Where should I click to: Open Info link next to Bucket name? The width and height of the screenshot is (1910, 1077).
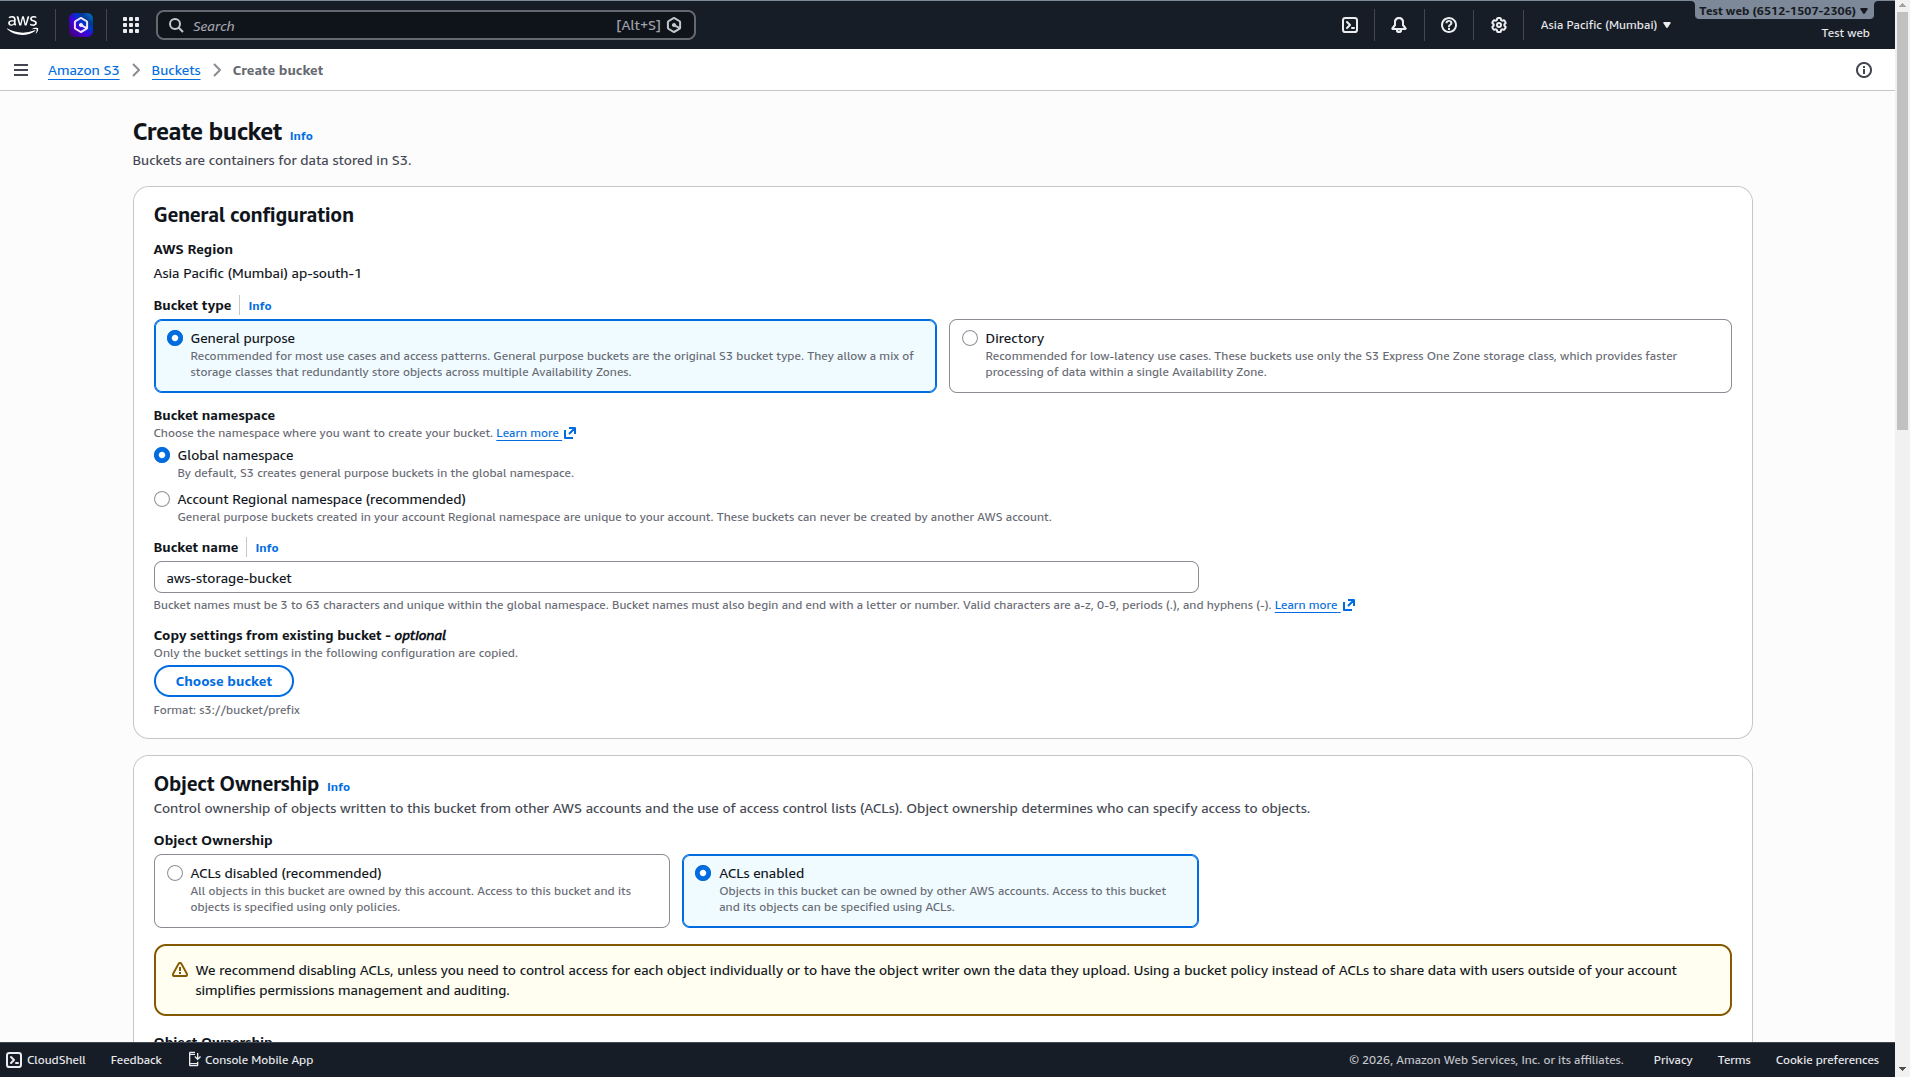click(x=267, y=548)
